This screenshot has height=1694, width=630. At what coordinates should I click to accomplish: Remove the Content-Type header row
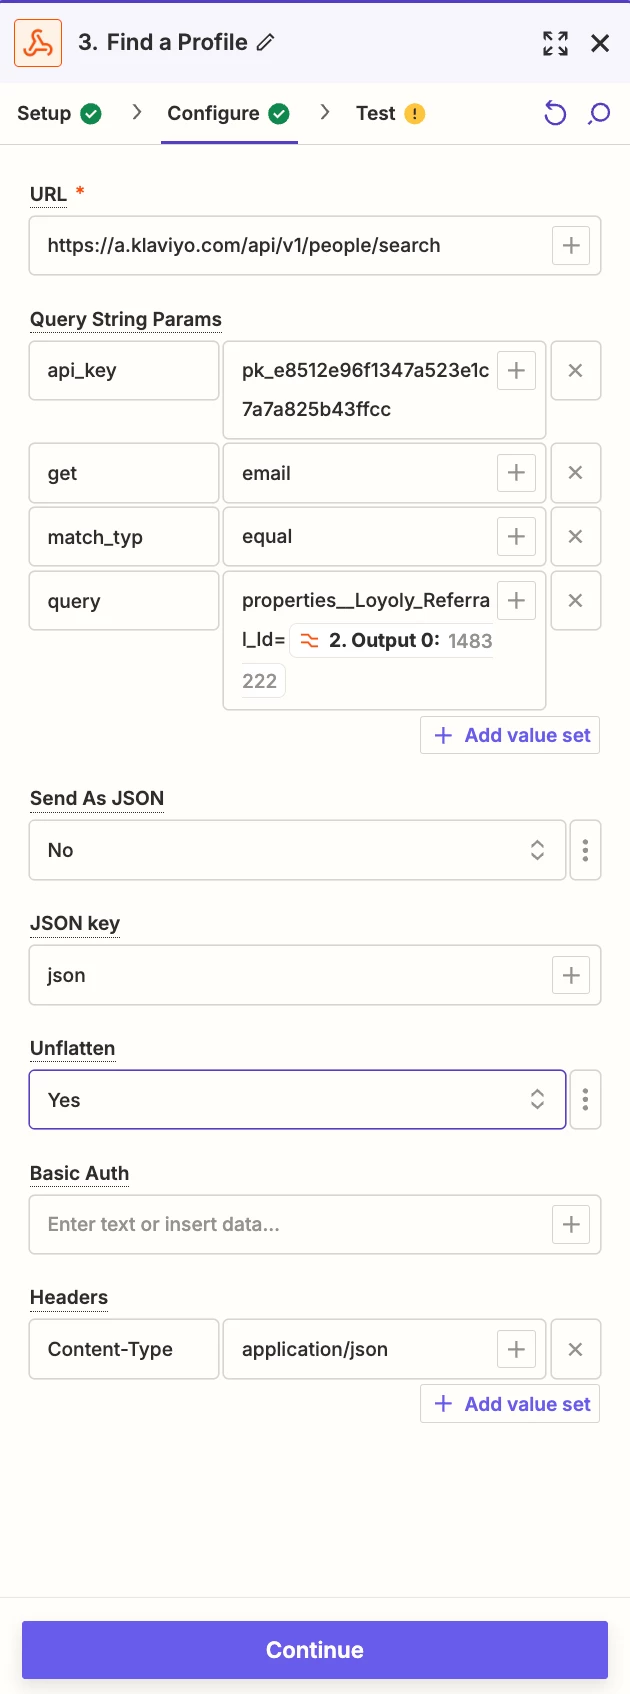(x=575, y=1349)
